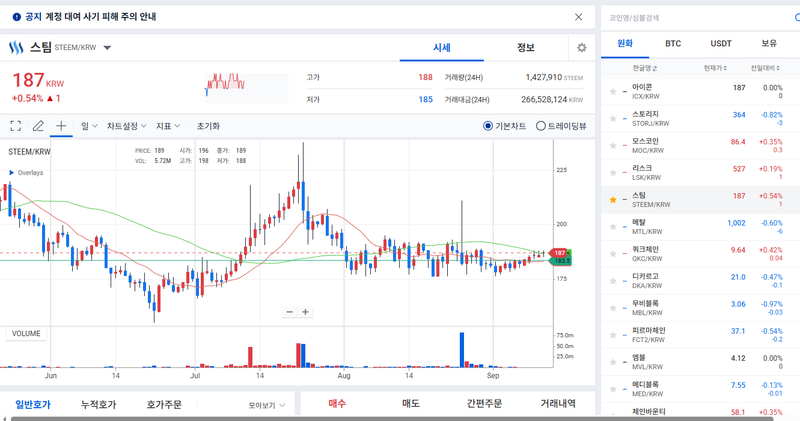Open 일반호가 tab

click(33, 405)
